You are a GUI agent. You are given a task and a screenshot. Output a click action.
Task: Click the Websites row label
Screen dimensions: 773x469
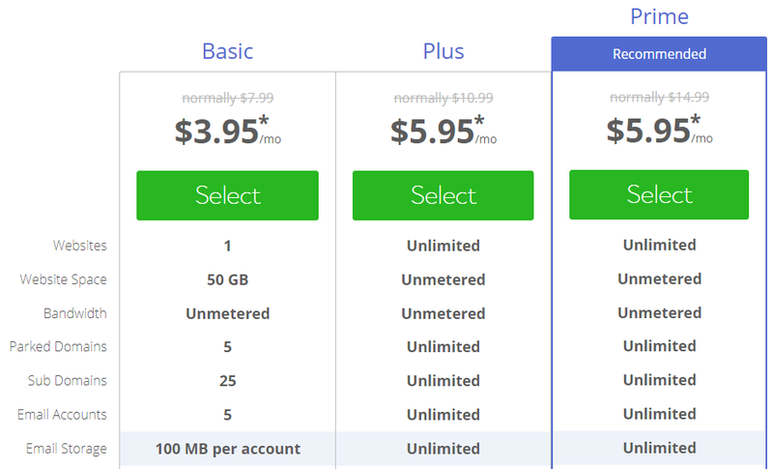click(80, 246)
